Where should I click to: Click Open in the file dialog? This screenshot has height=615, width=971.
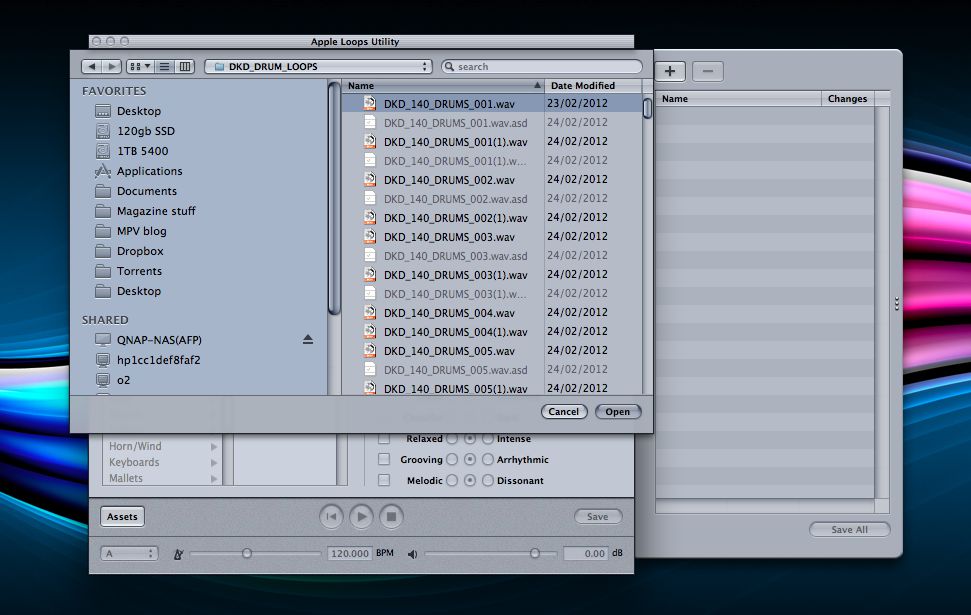tap(617, 411)
